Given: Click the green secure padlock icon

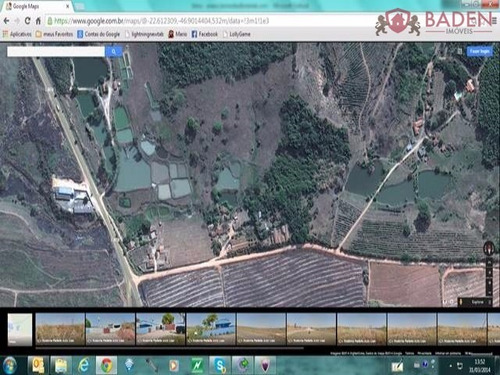Looking at the screenshot, I should pos(50,21).
